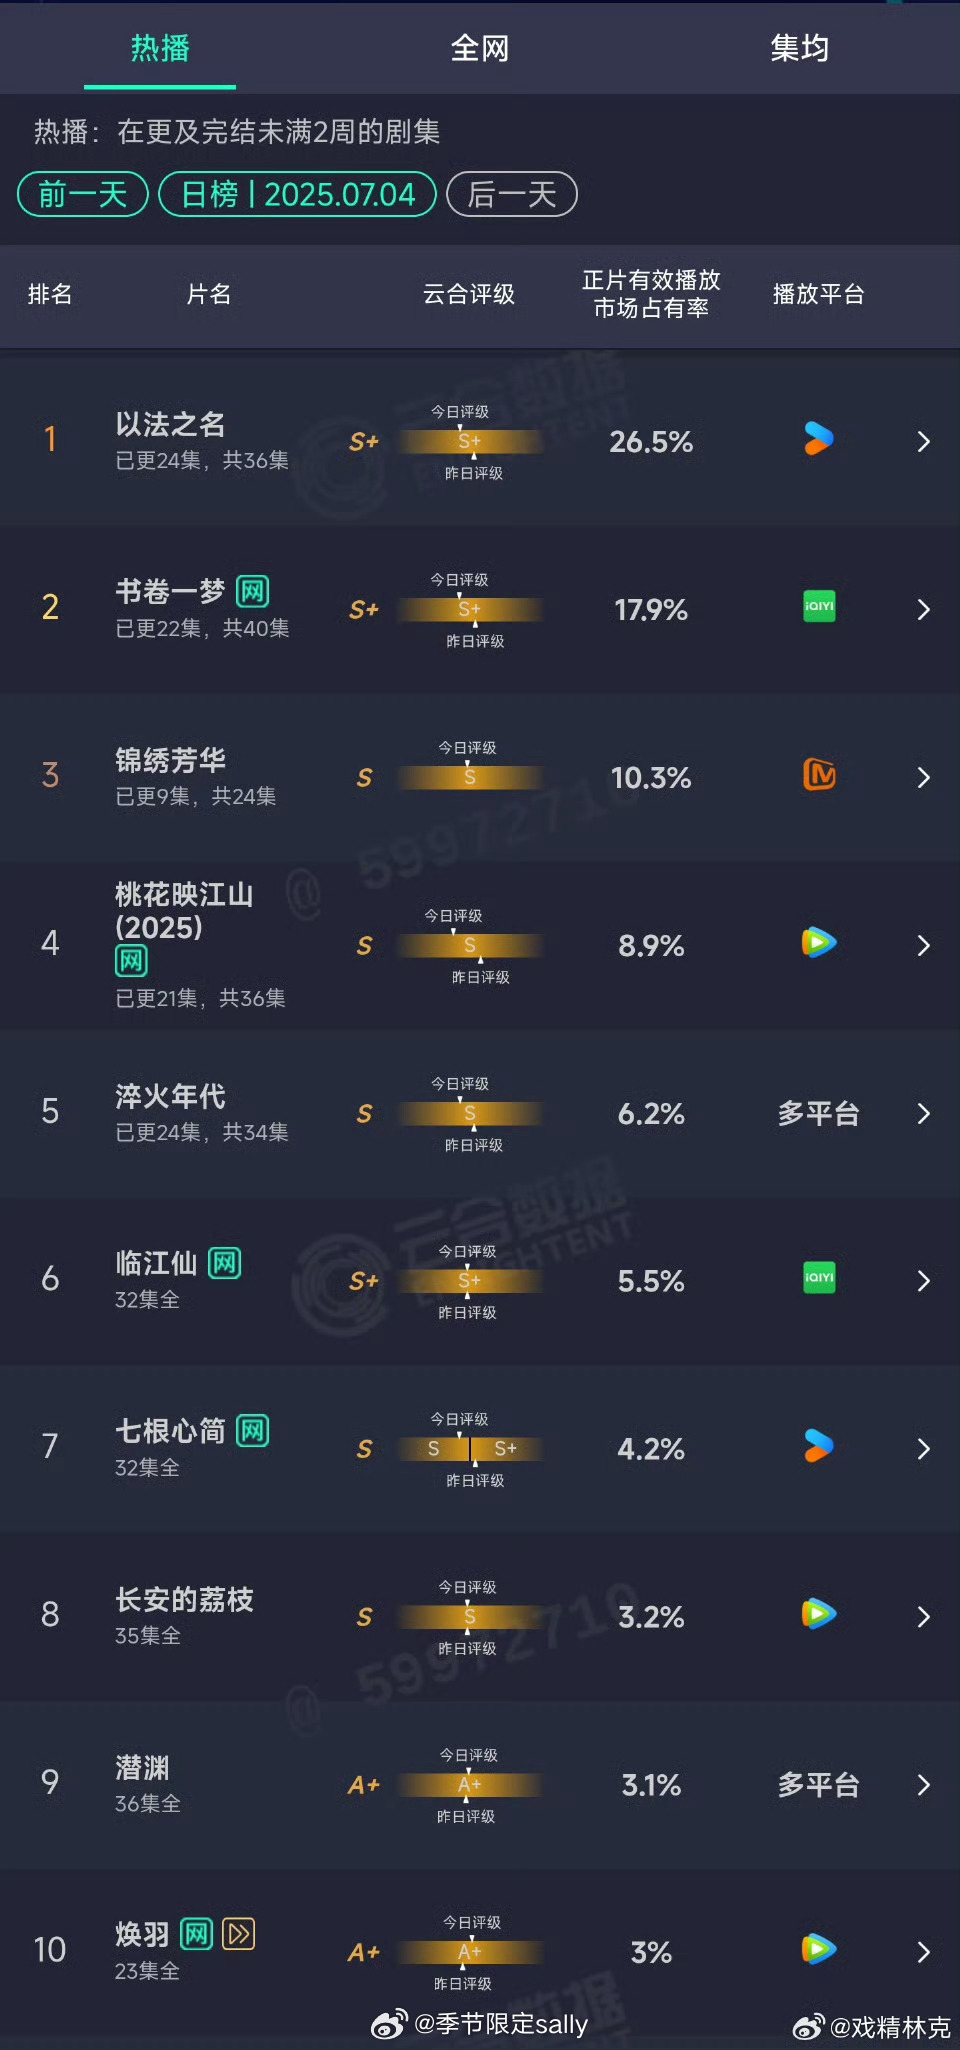Tap the Youku icon for 以法之名
The width and height of the screenshot is (960, 2050).
pyautogui.click(x=819, y=439)
